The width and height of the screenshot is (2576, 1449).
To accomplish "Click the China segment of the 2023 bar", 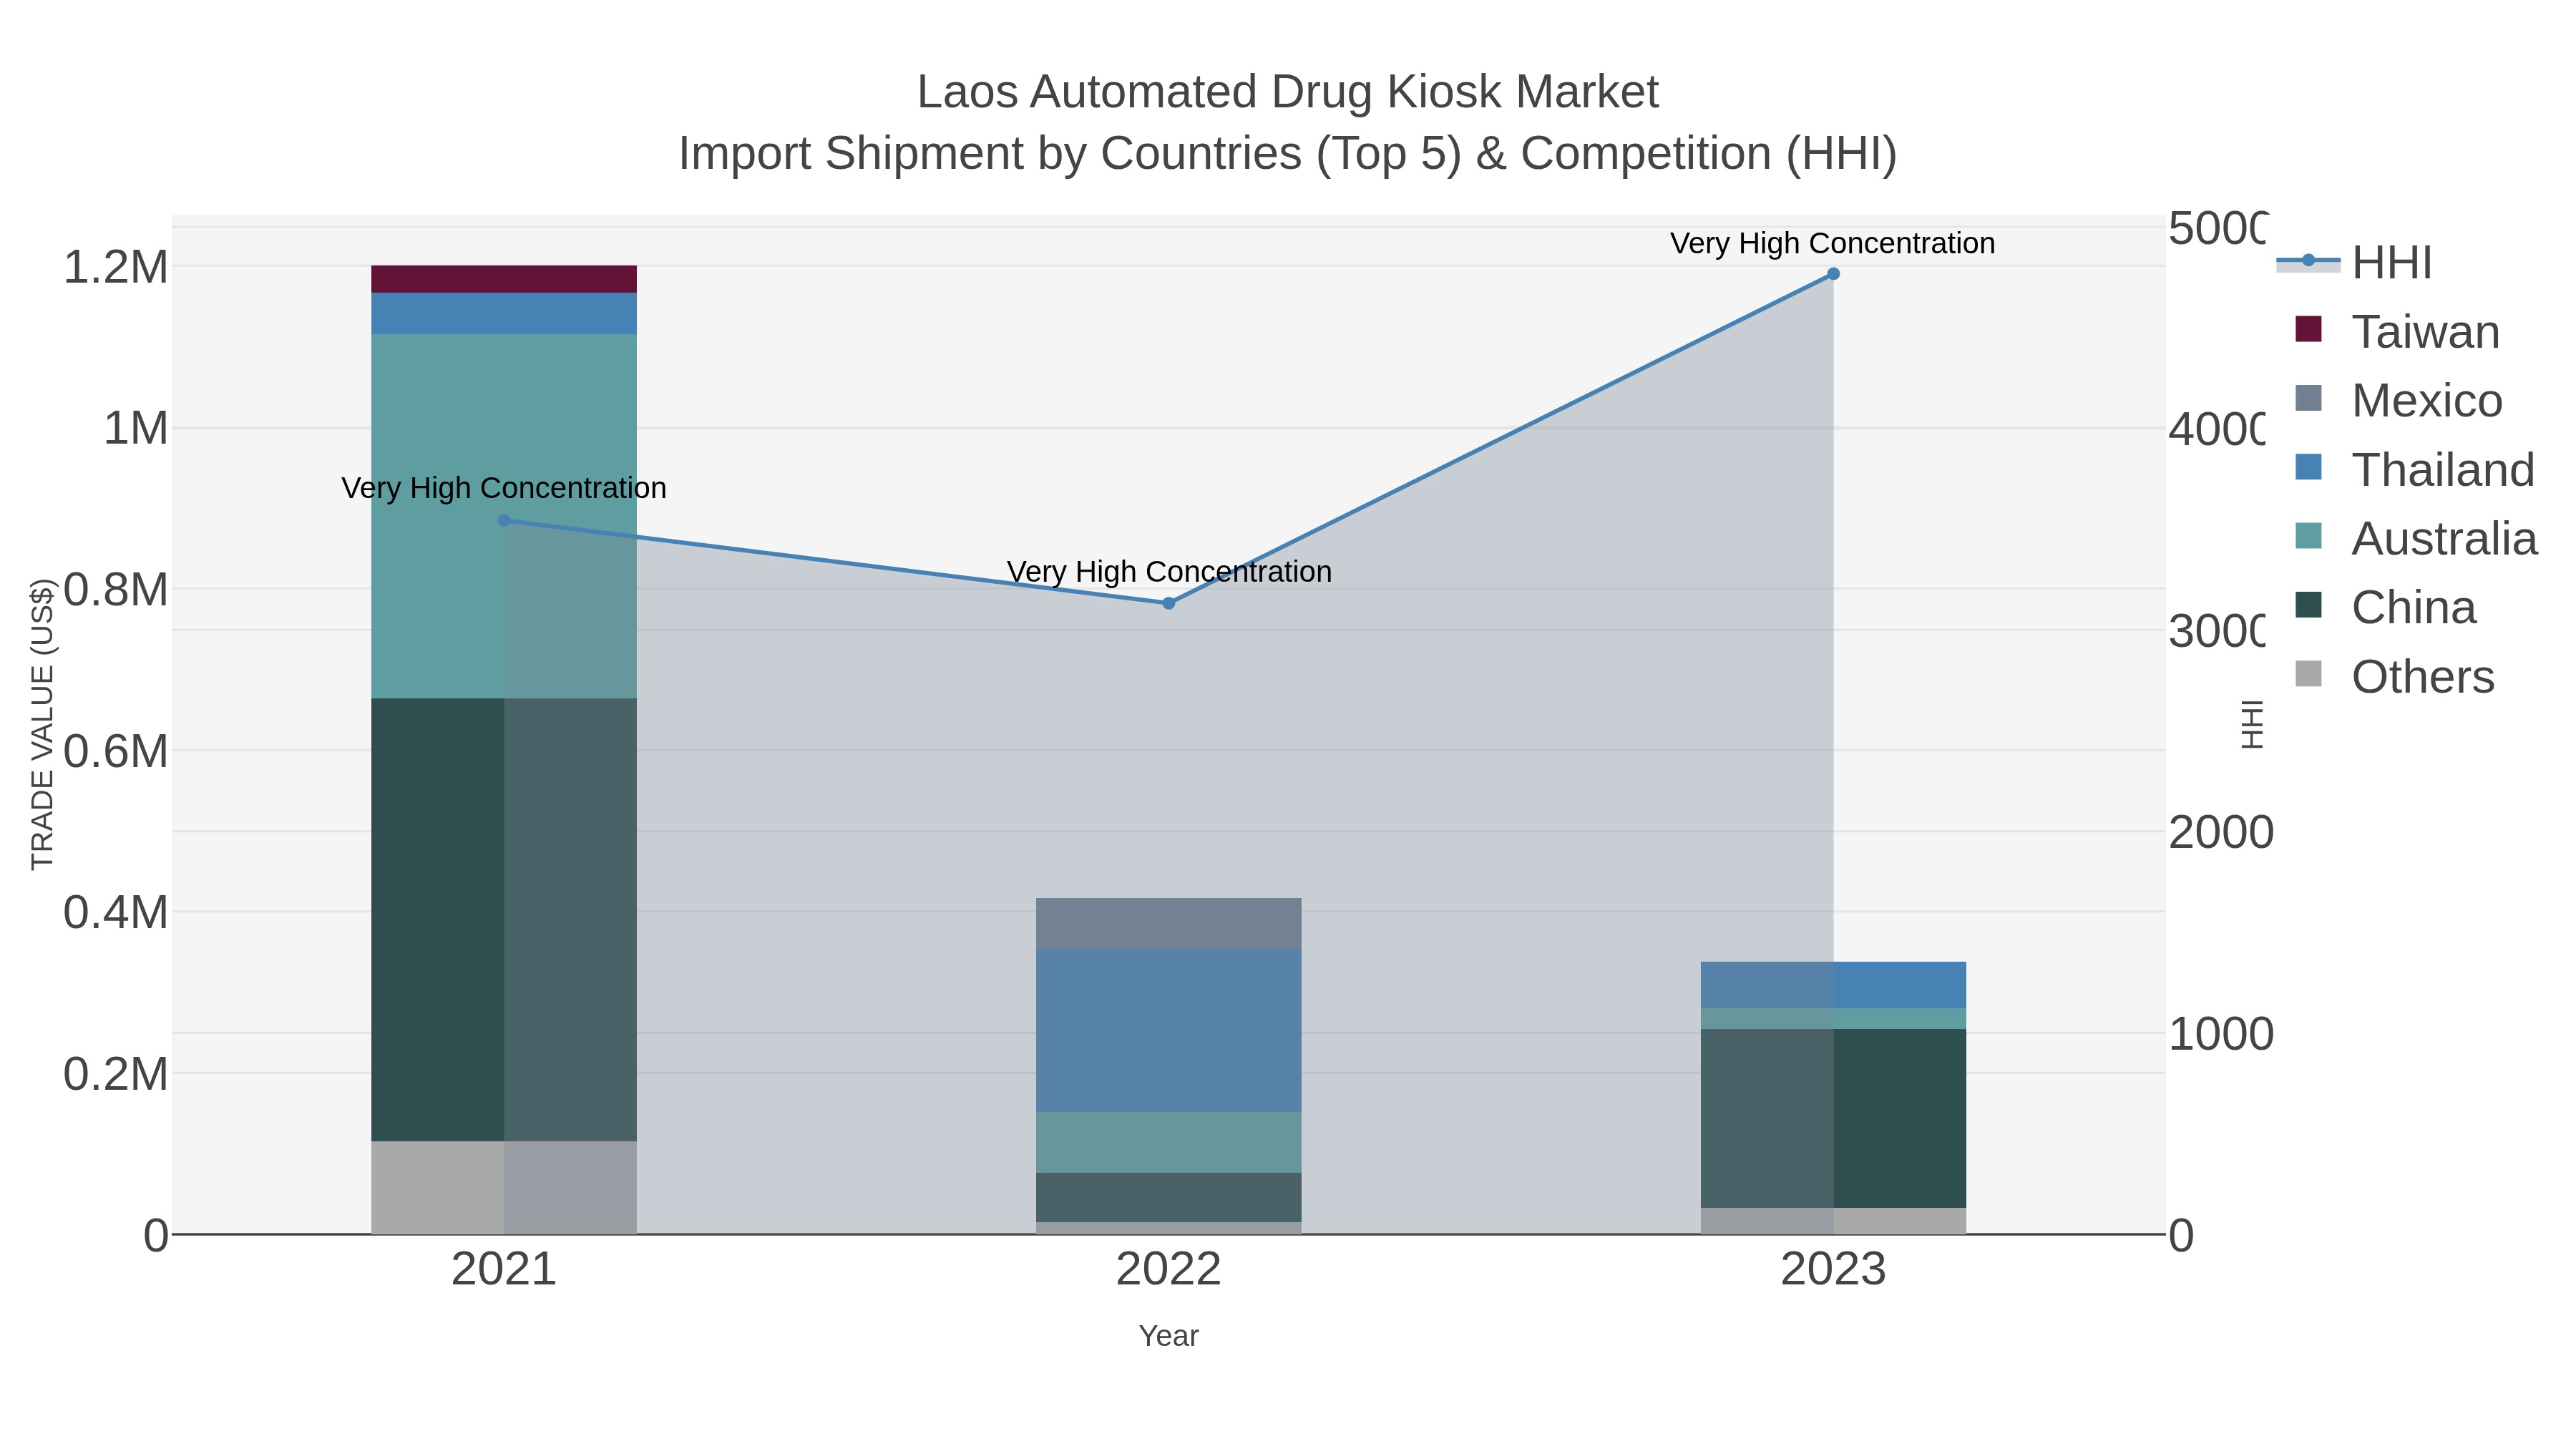I will point(1833,1119).
